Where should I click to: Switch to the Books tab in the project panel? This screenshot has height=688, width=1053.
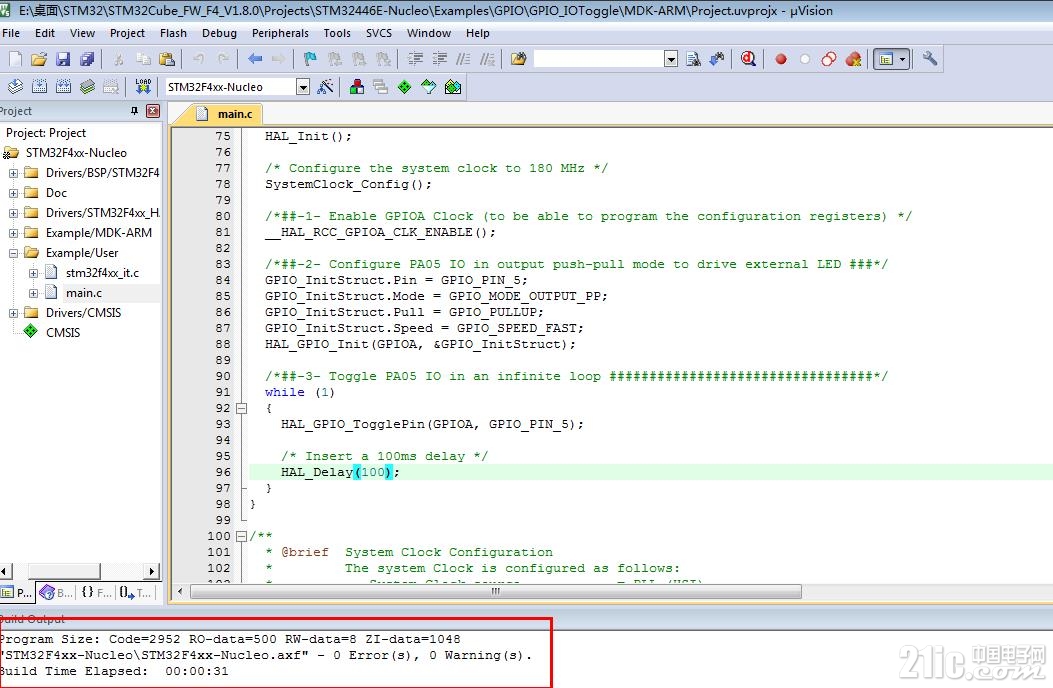click(x=56, y=592)
